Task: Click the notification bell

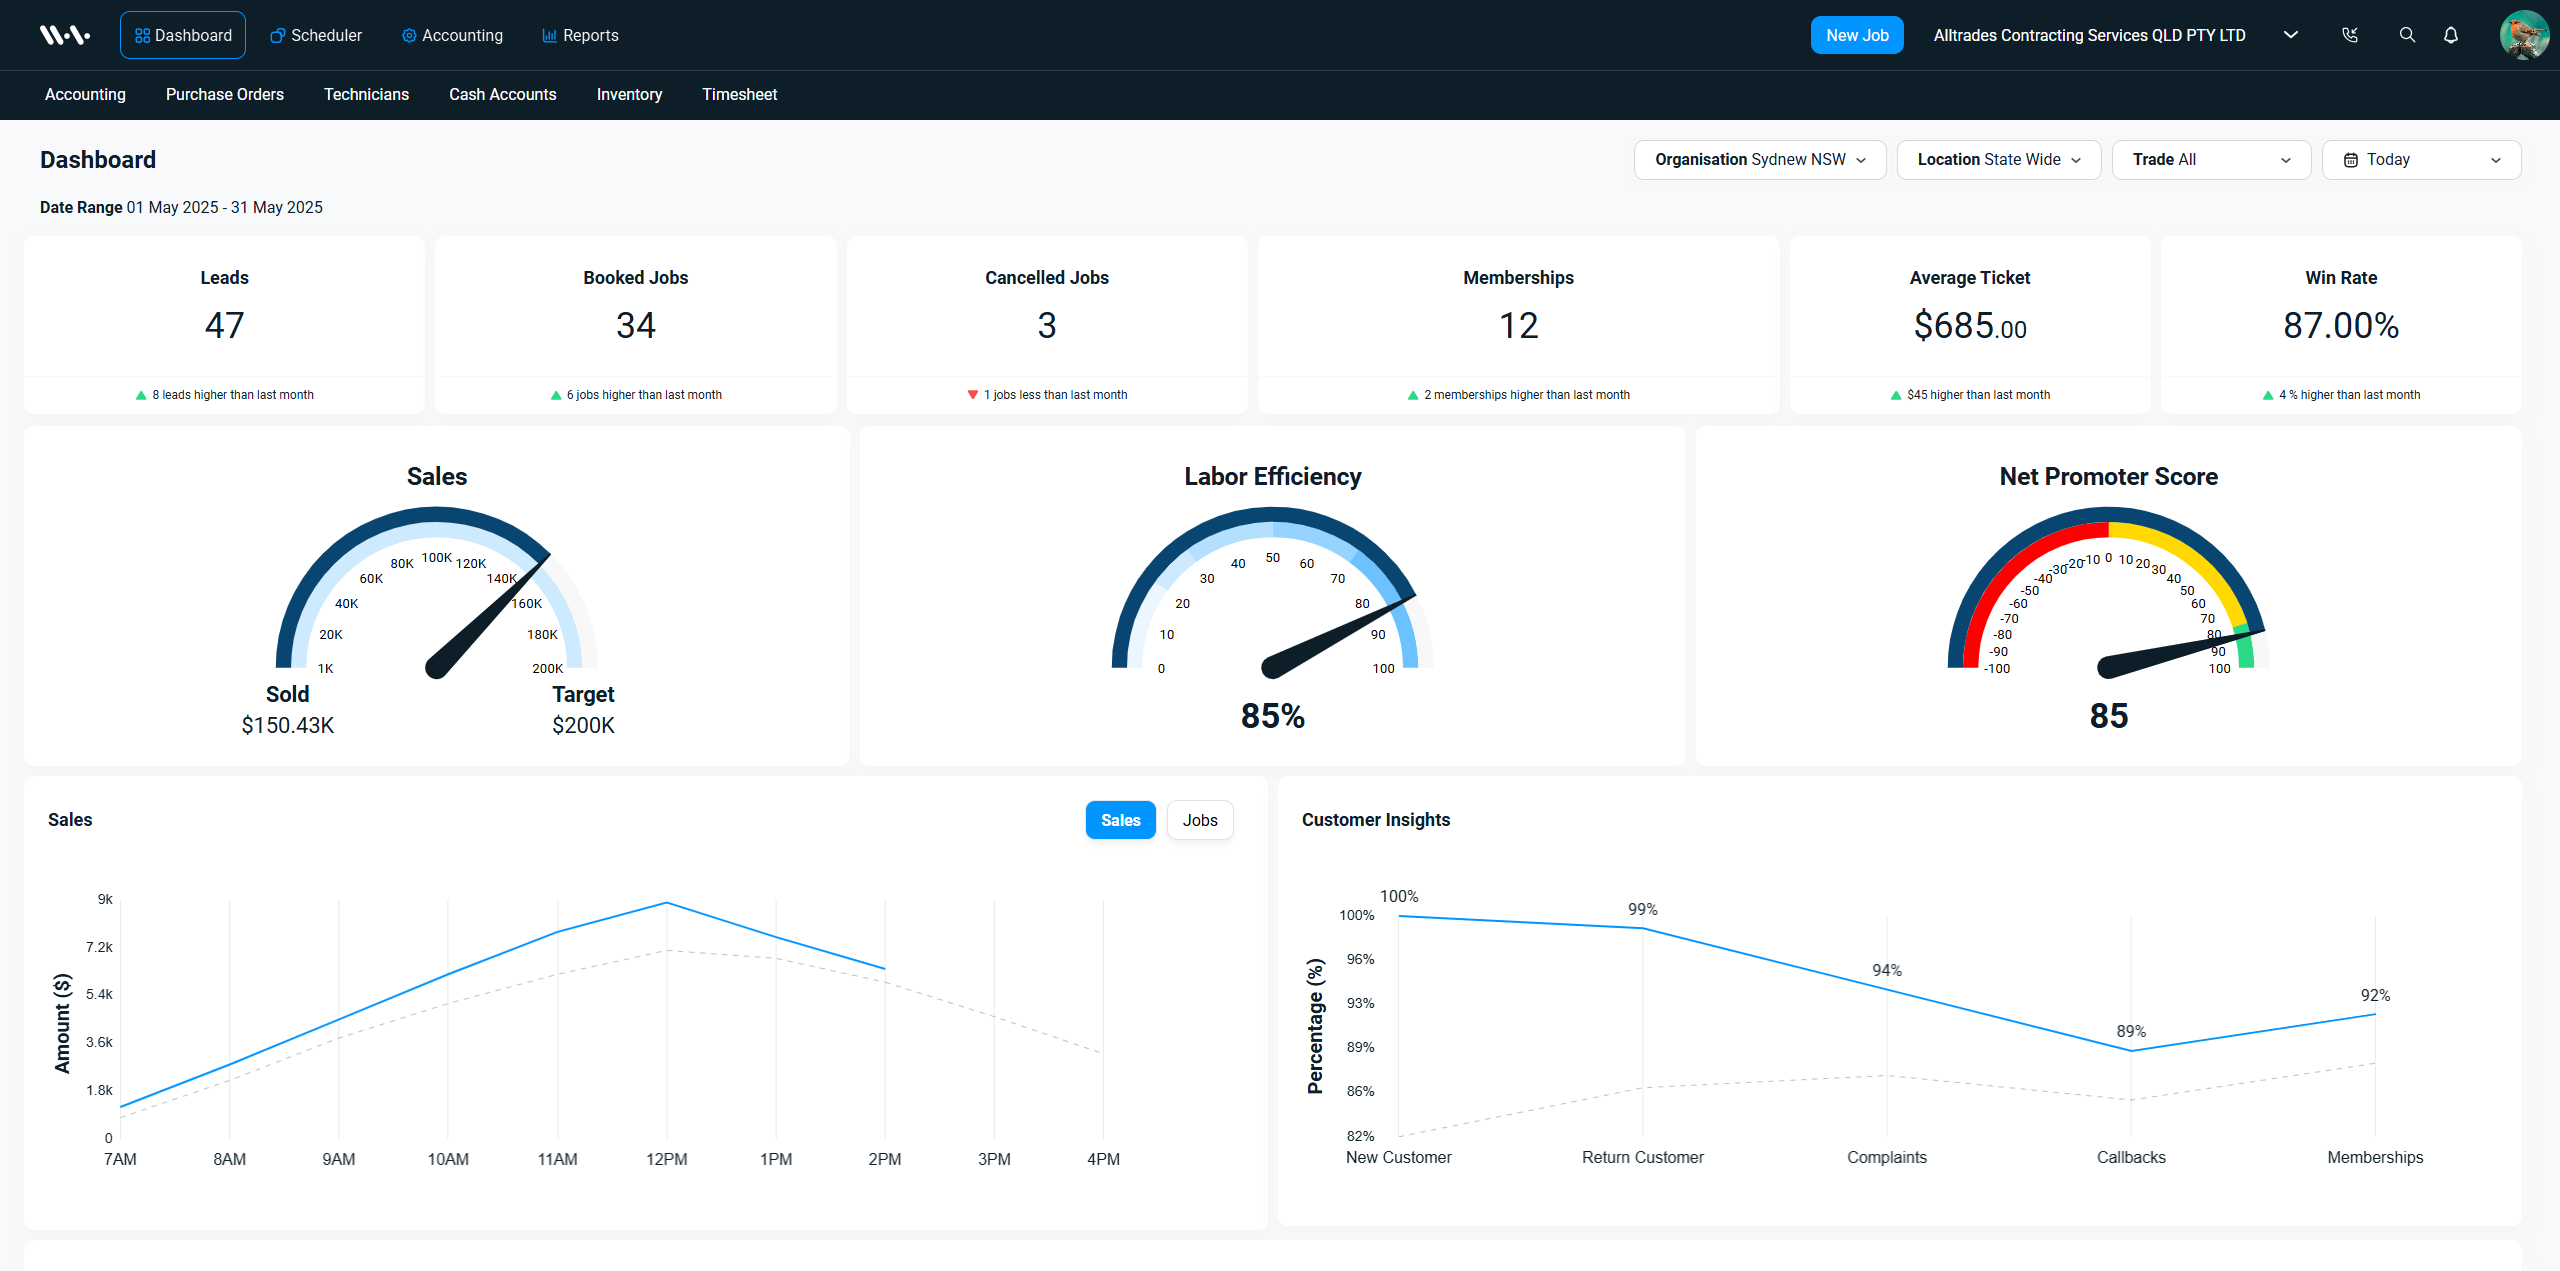Action: coord(2451,35)
